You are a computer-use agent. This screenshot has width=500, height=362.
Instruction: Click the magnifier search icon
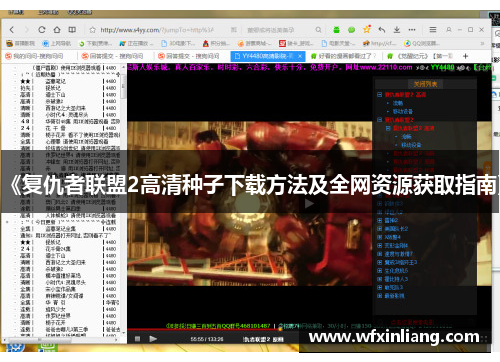point(318,30)
